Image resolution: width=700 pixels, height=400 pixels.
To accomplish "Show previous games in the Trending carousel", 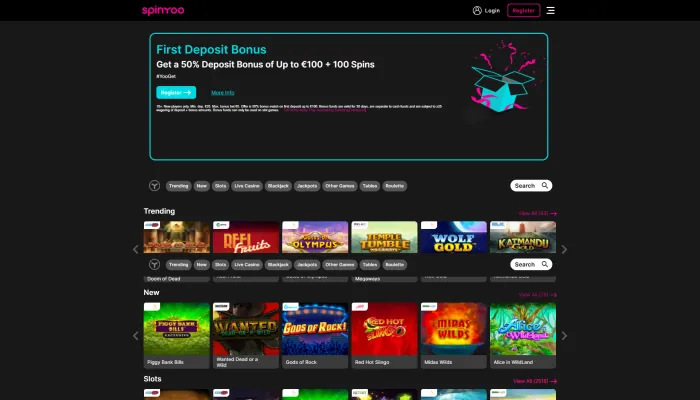I will 136,250.
